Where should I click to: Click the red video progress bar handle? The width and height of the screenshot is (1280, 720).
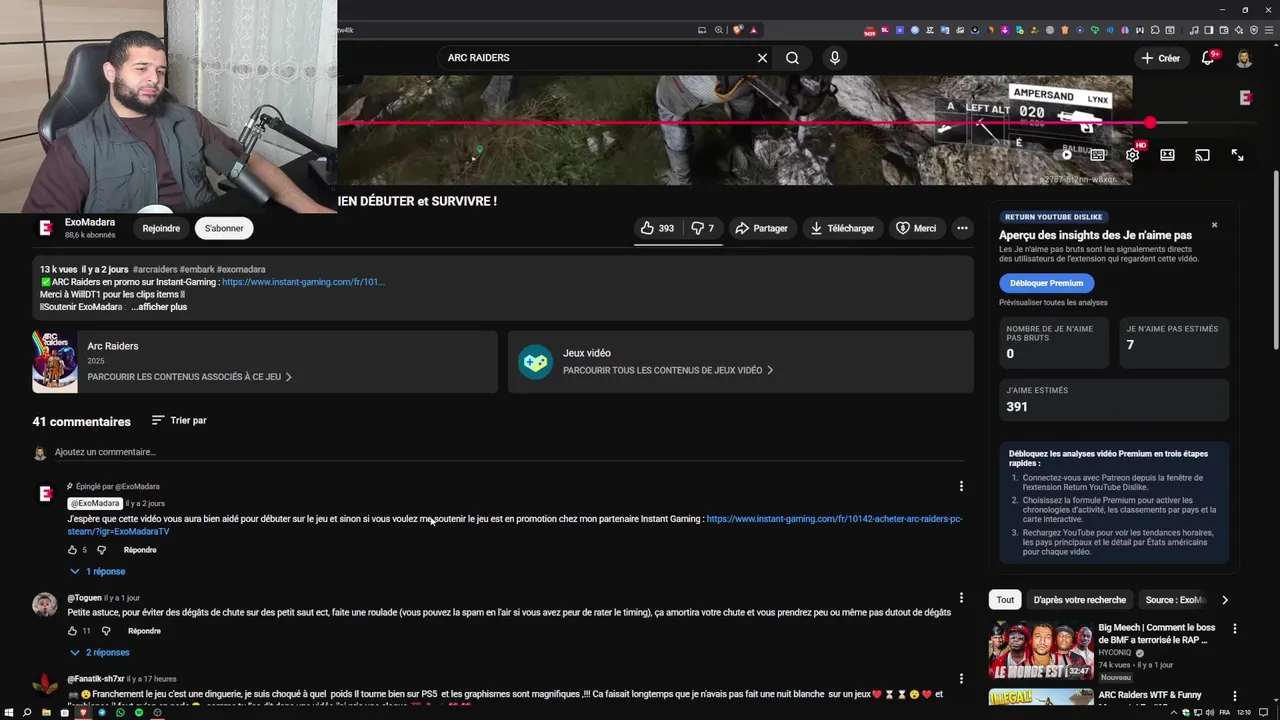click(x=1150, y=122)
